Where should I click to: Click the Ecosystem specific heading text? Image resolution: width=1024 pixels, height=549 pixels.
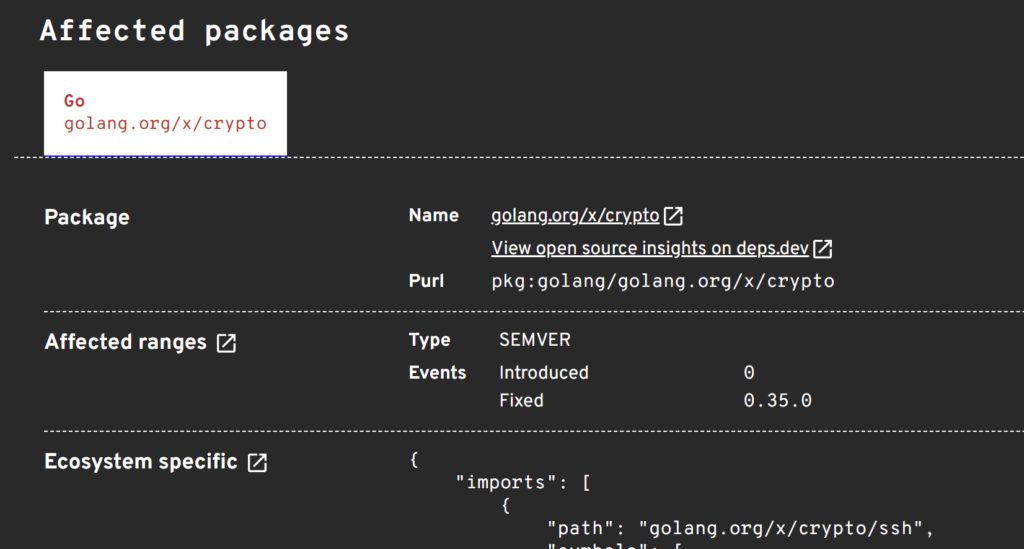click(x=140, y=462)
